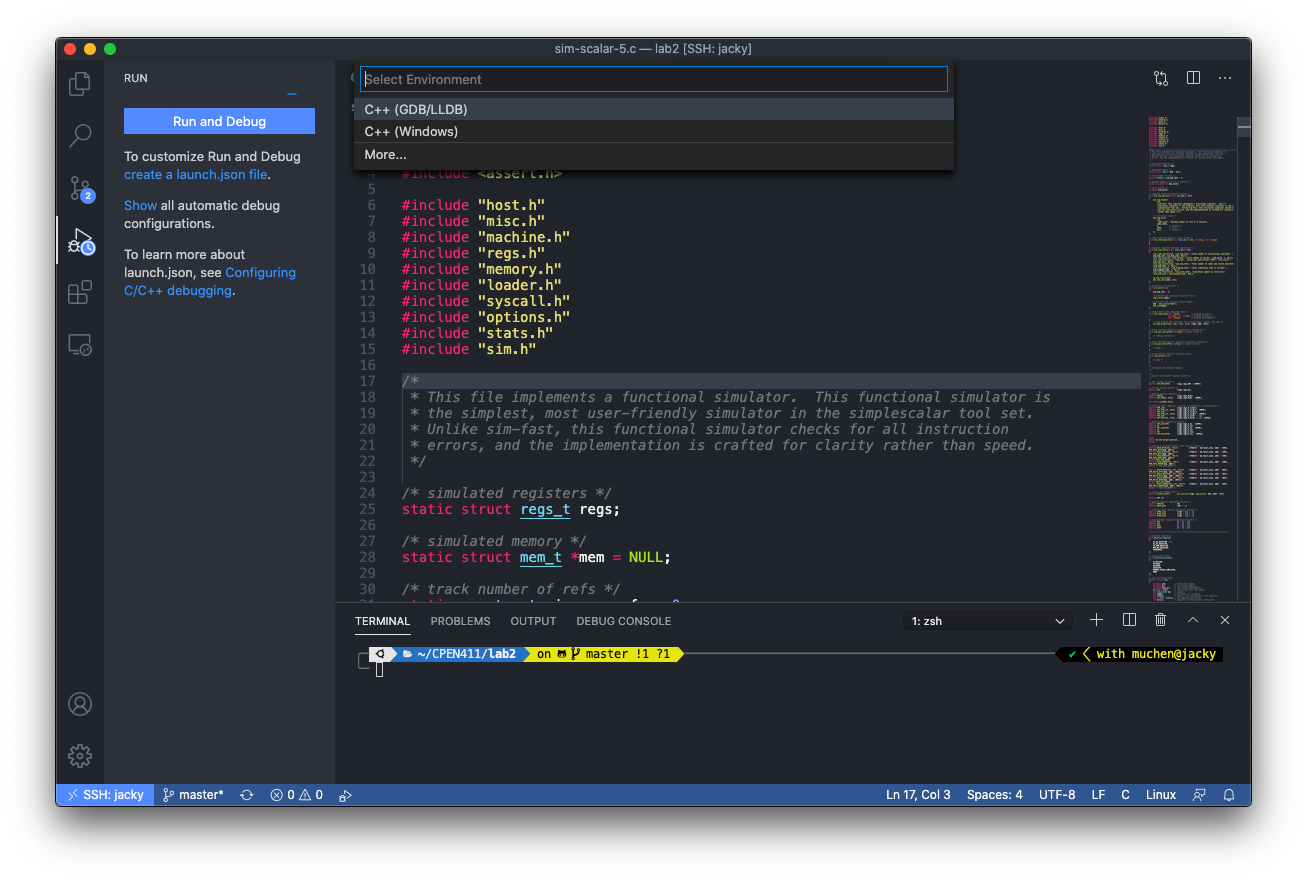Click the Accounts icon in activity bar
Screen dimensions: 1307x880
pyautogui.click(x=80, y=704)
